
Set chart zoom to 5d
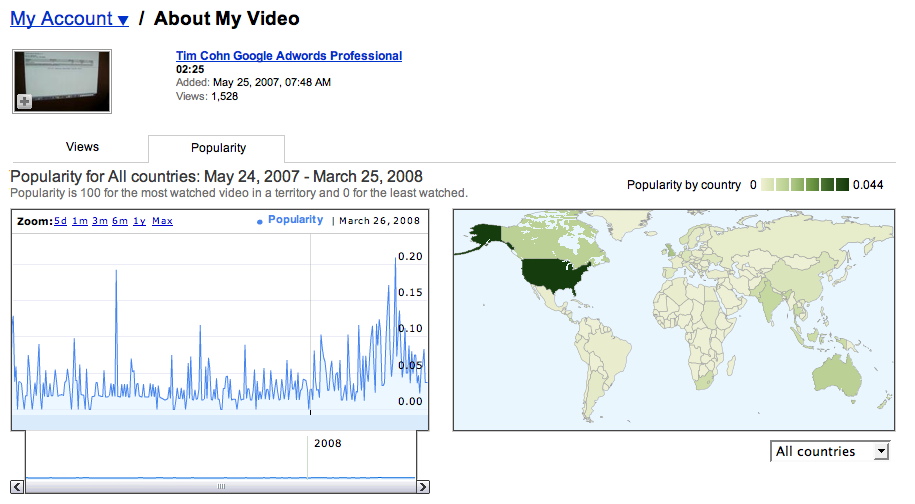[x=61, y=221]
